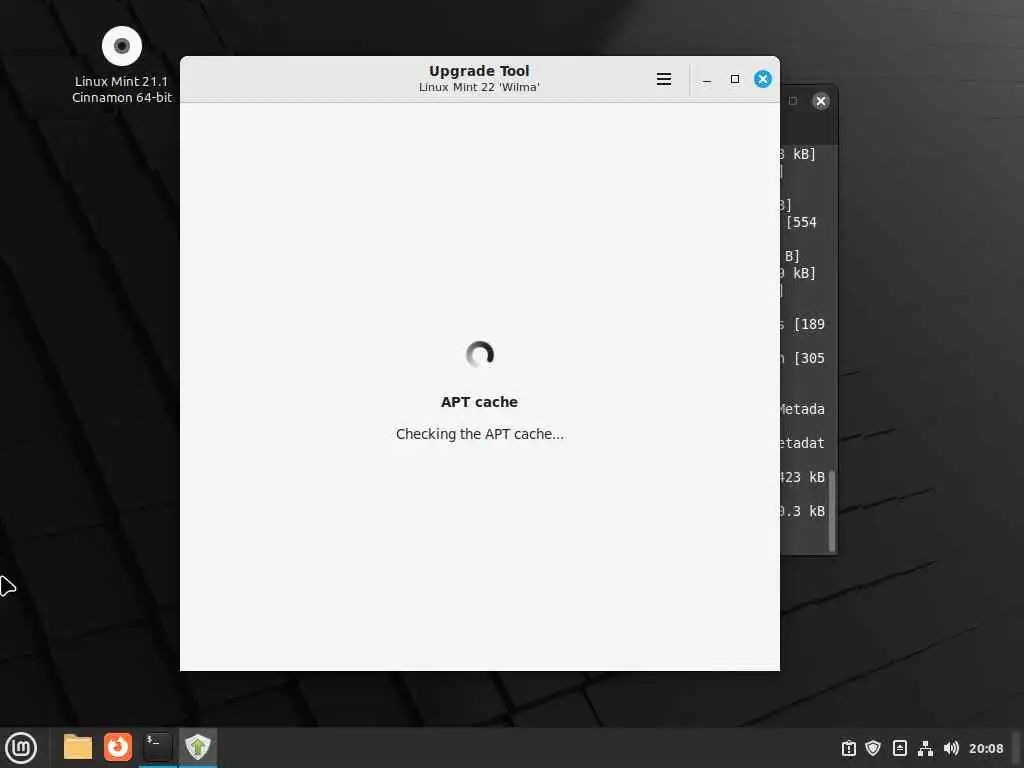Image resolution: width=1024 pixels, height=768 pixels.
Task: Click the notification tray icon left of the shield
Action: pyautogui.click(x=848, y=748)
